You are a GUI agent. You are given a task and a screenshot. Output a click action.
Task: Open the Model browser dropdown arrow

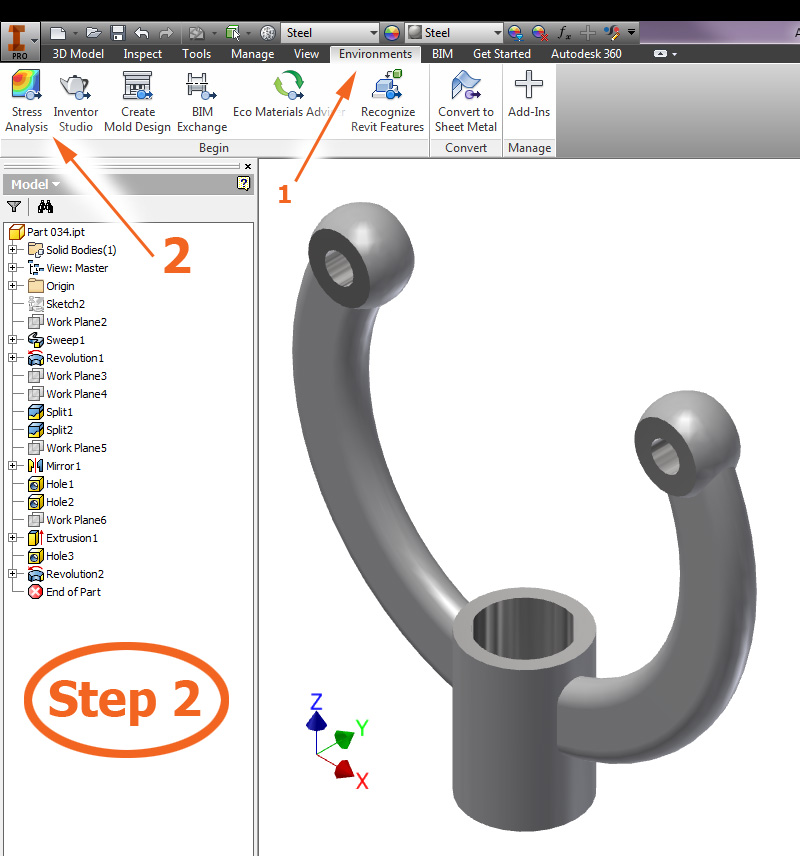[x=56, y=185]
